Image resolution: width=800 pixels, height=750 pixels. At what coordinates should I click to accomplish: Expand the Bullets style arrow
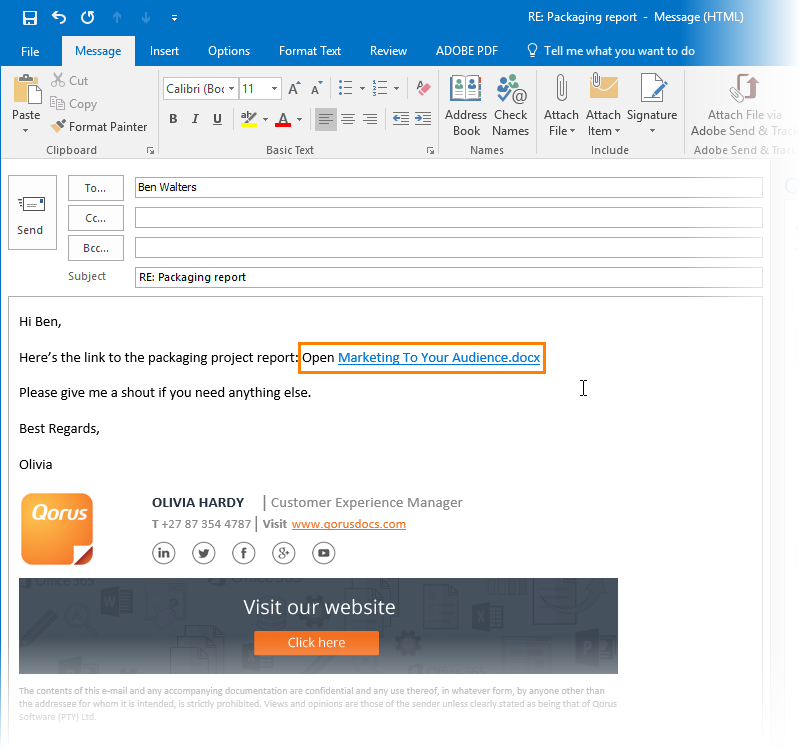tap(362, 89)
